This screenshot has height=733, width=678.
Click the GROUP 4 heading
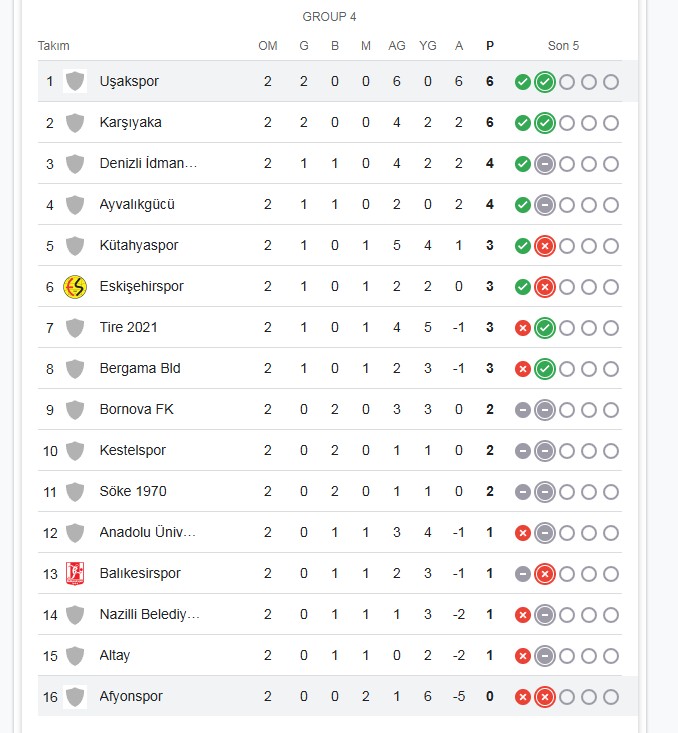click(329, 17)
